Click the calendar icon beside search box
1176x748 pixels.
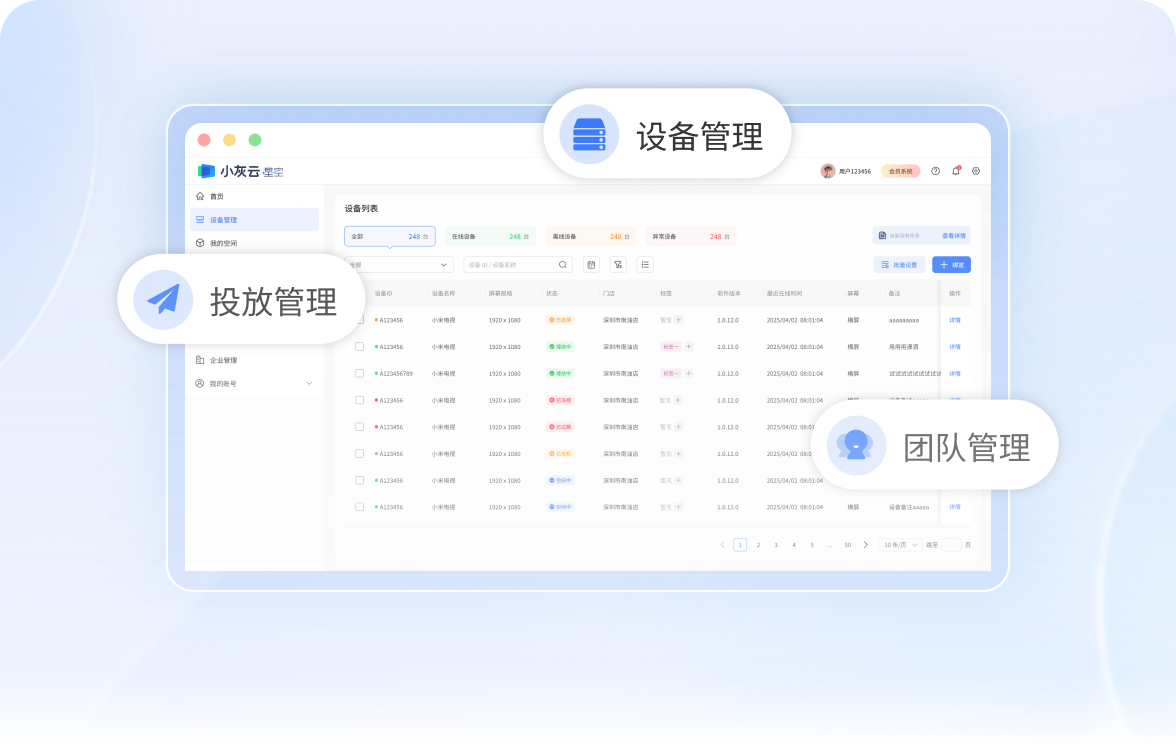pyautogui.click(x=591, y=264)
